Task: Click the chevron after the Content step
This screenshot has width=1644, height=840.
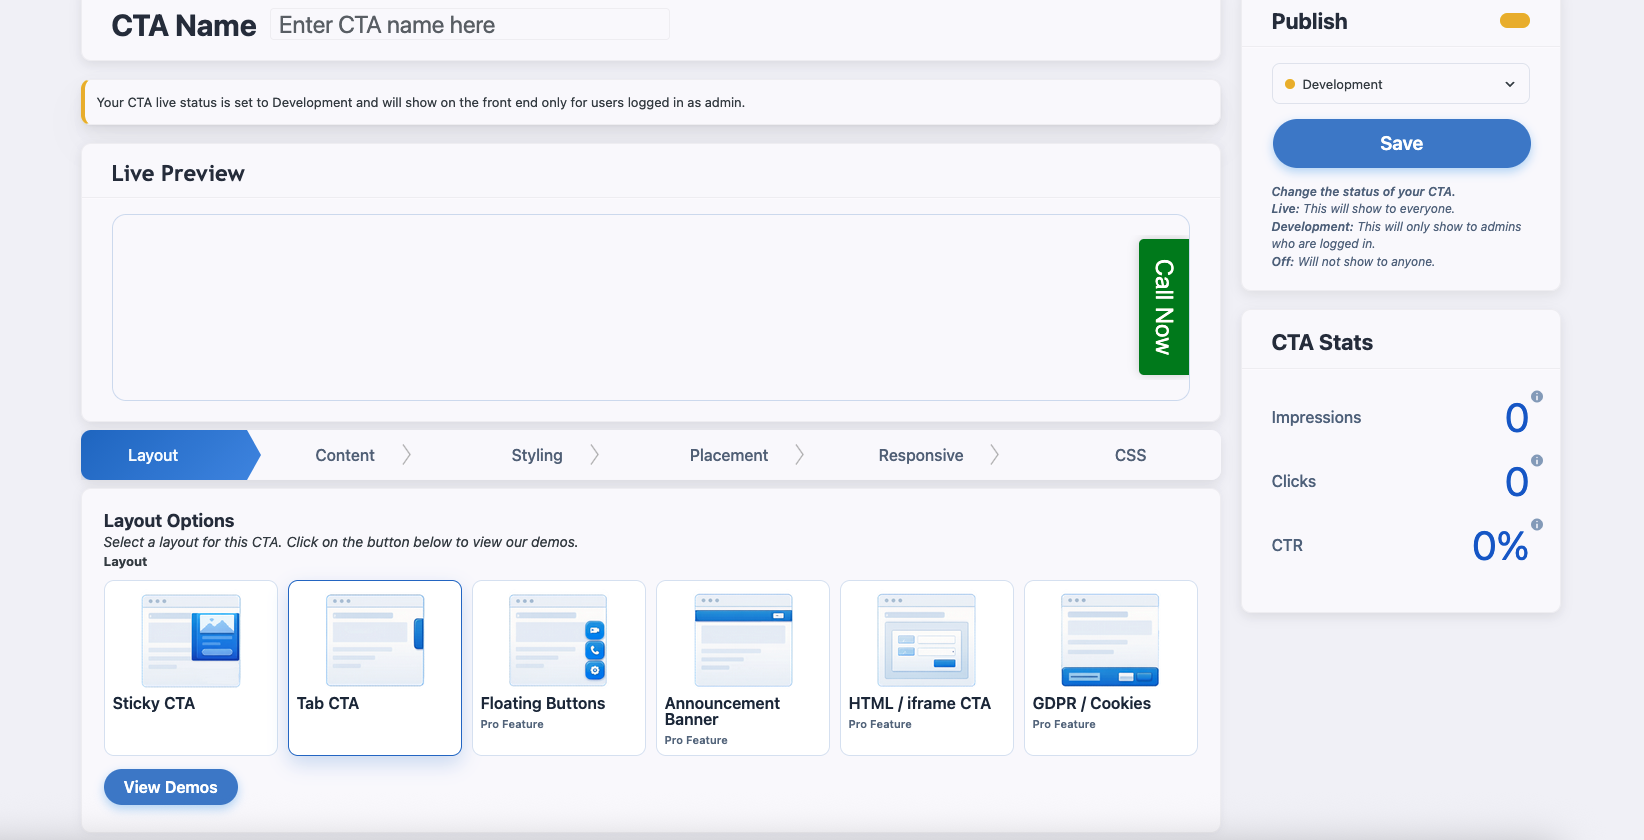Action: 406,455
